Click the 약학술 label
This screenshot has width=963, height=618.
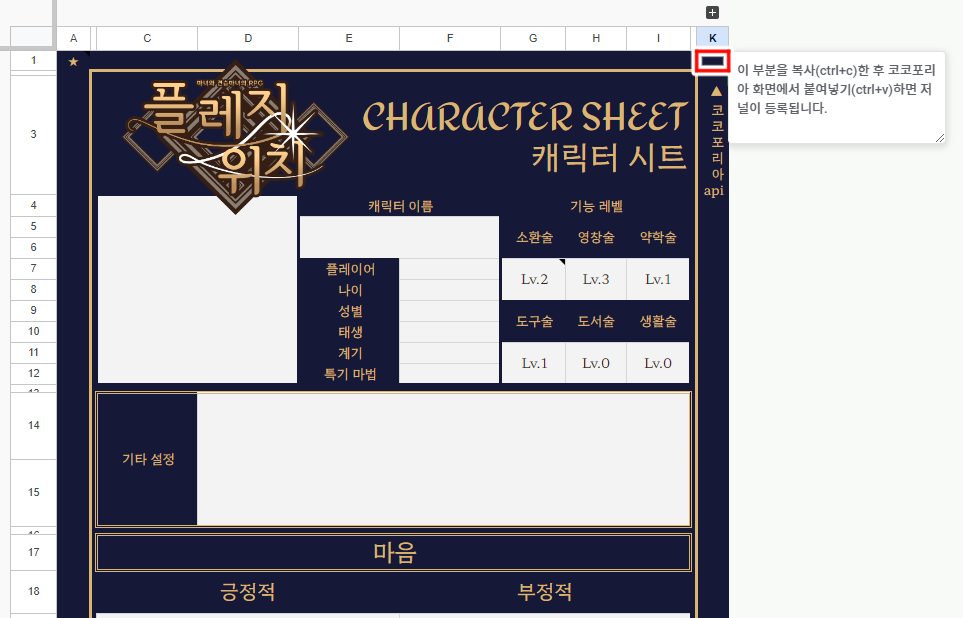click(658, 237)
